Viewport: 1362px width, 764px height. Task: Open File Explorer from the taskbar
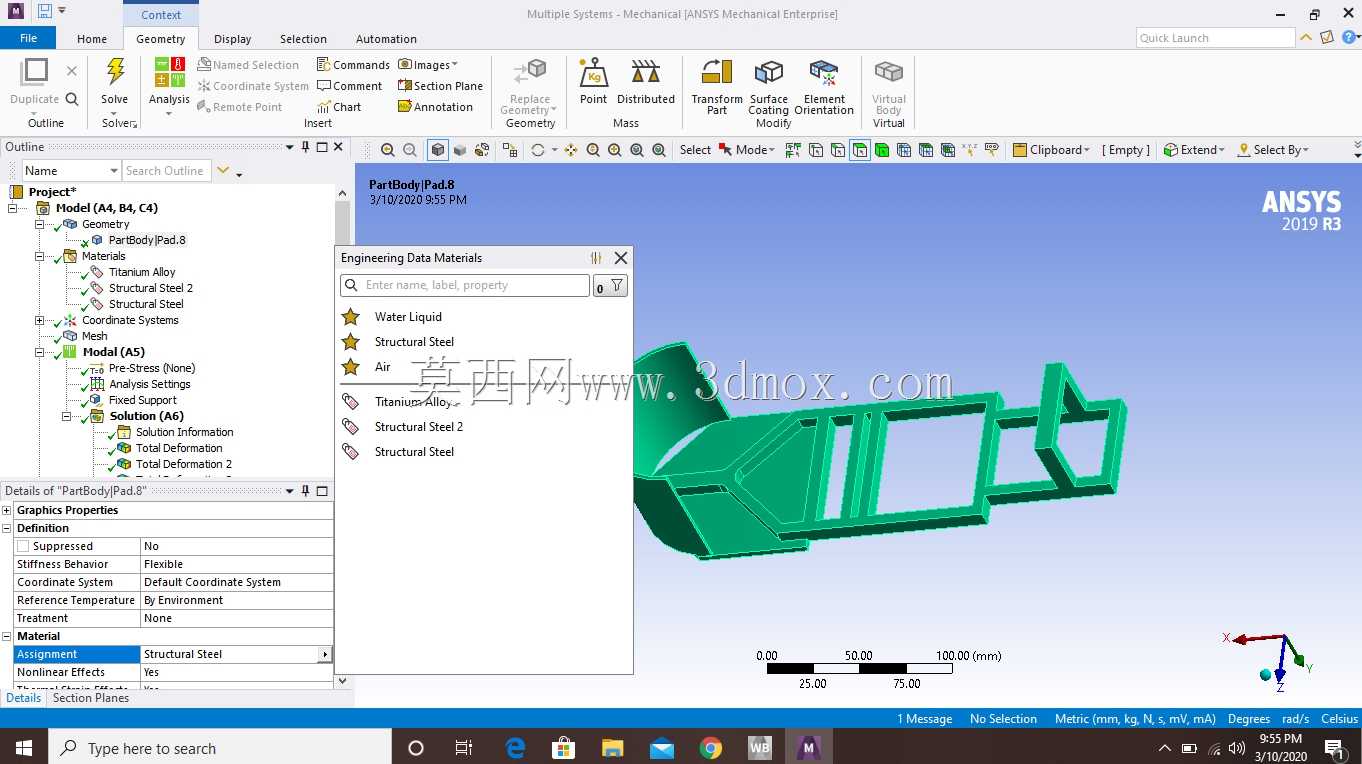pyautogui.click(x=613, y=748)
